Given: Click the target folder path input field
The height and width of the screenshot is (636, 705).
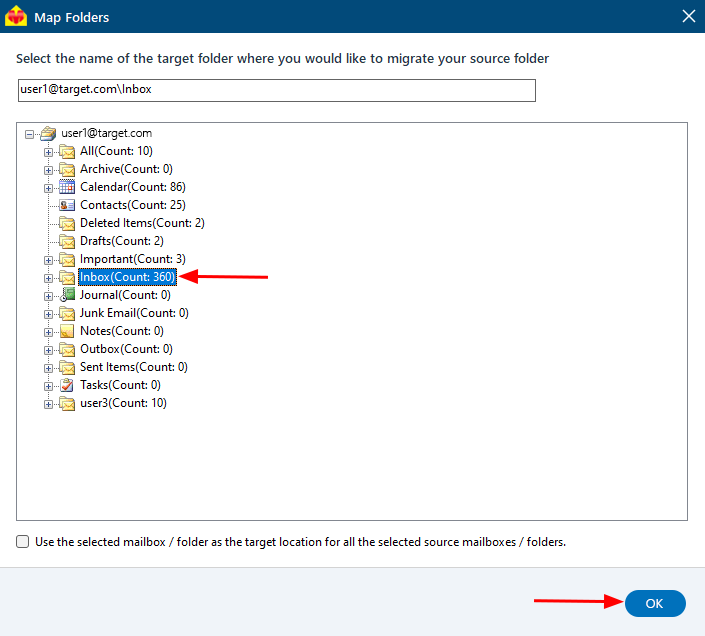Looking at the screenshot, I should click(277, 90).
